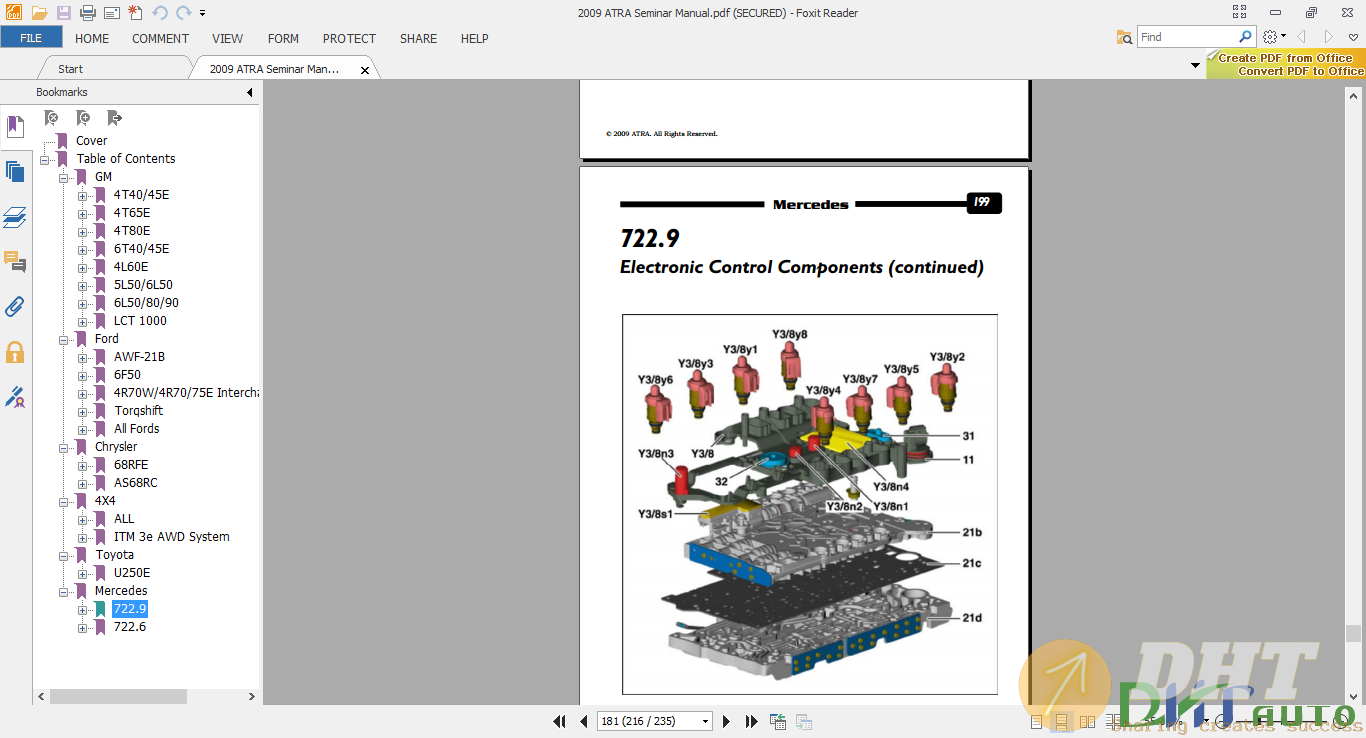1366x738 pixels.
Task: Undo the last action
Action: [160, 13]
